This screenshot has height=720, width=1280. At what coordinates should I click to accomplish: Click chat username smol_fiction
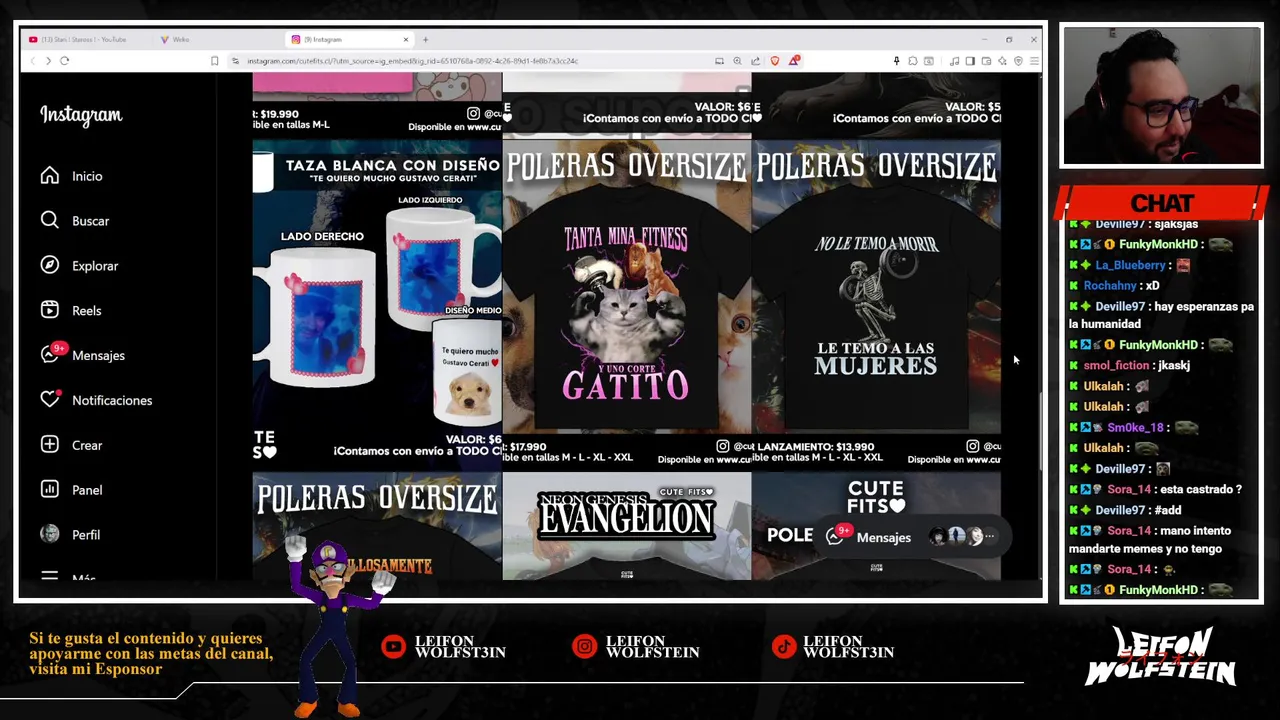point(1116,366)
